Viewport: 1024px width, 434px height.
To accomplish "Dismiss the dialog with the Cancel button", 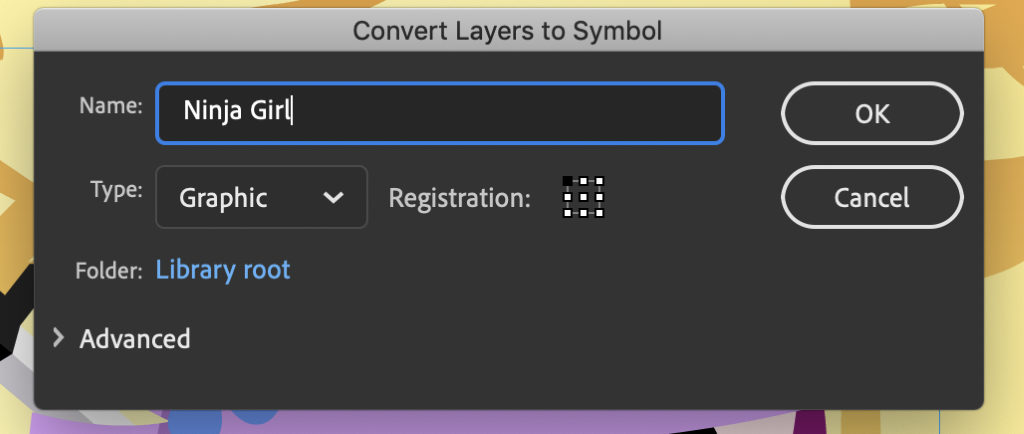I will point(872,197).
